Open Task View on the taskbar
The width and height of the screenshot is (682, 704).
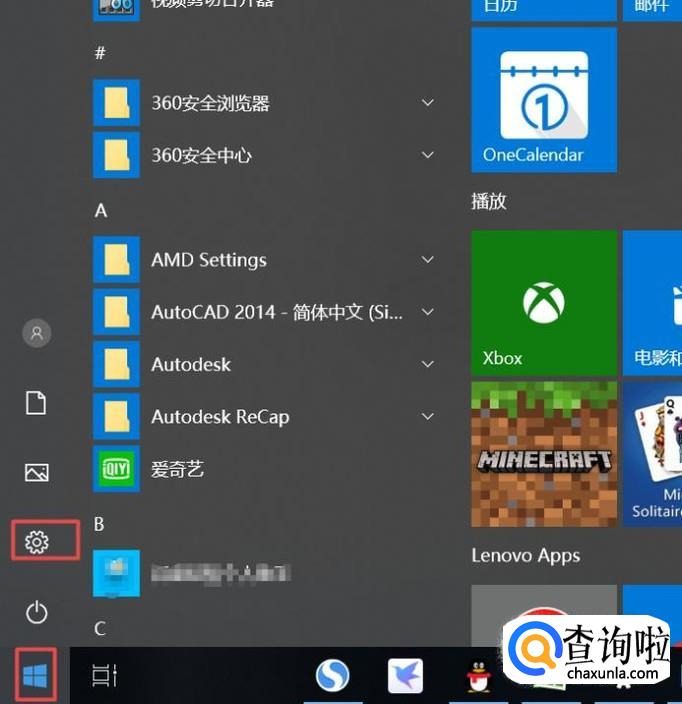pos(105,675)
